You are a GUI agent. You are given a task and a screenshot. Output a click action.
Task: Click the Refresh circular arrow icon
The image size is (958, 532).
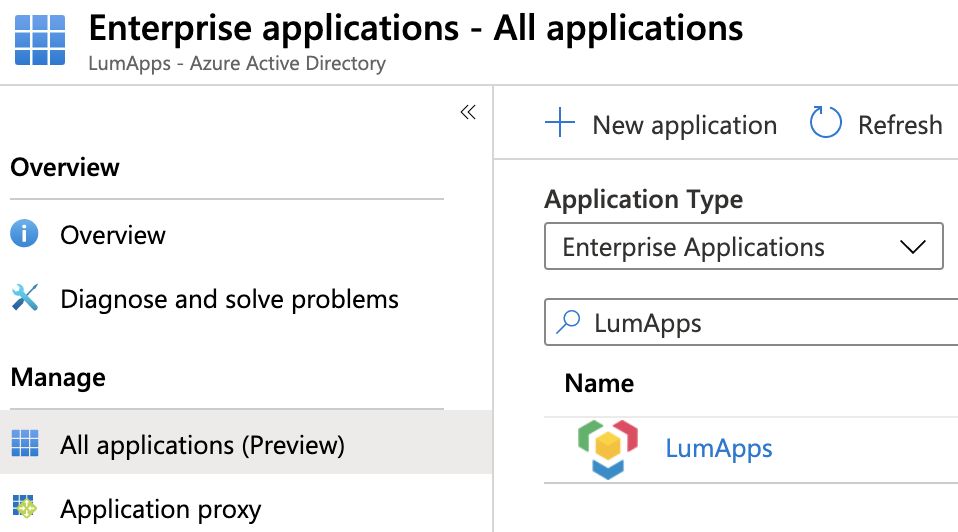825,122
